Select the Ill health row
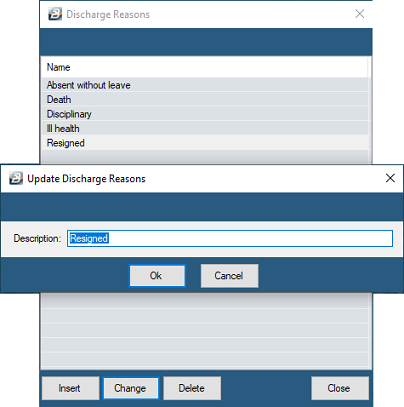The image size is (404, 407). tap(205, 128)
